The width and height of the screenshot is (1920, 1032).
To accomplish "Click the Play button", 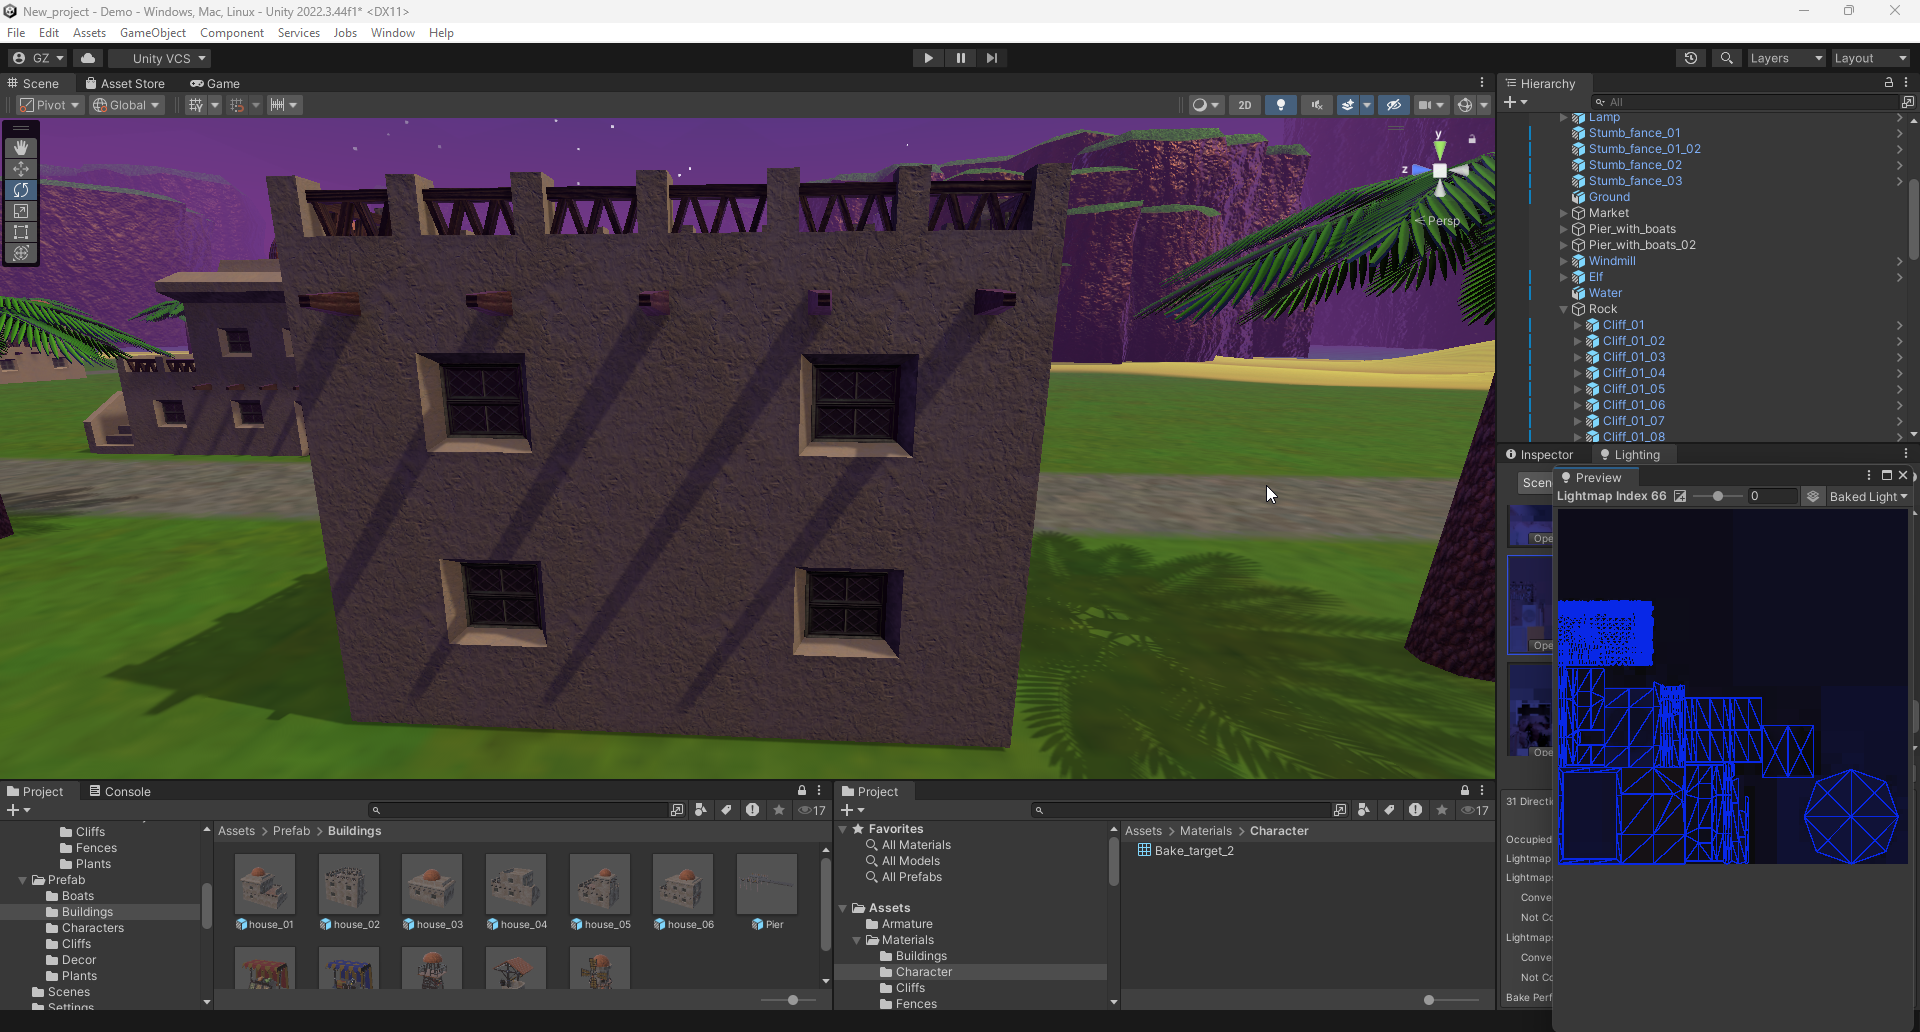I will coord(929,58).
